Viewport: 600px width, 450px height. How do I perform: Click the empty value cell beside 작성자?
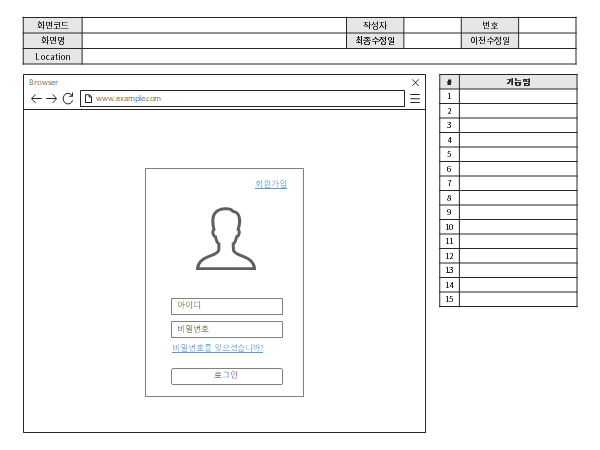point(432,25)
